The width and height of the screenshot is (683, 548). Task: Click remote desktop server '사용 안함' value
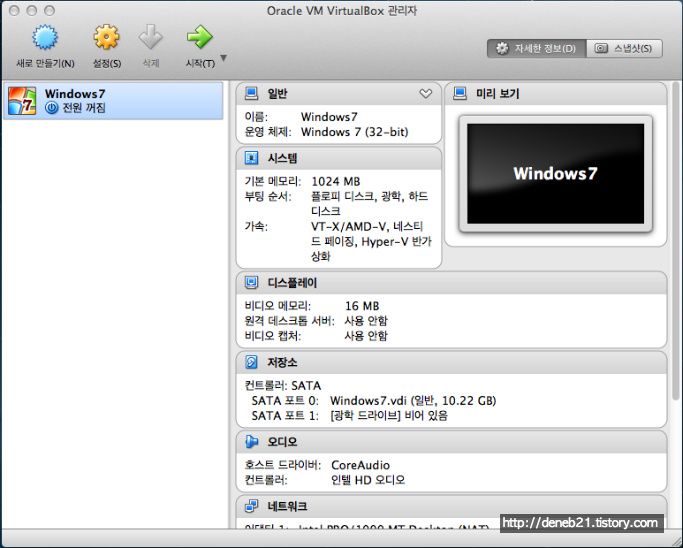point(366,321)
